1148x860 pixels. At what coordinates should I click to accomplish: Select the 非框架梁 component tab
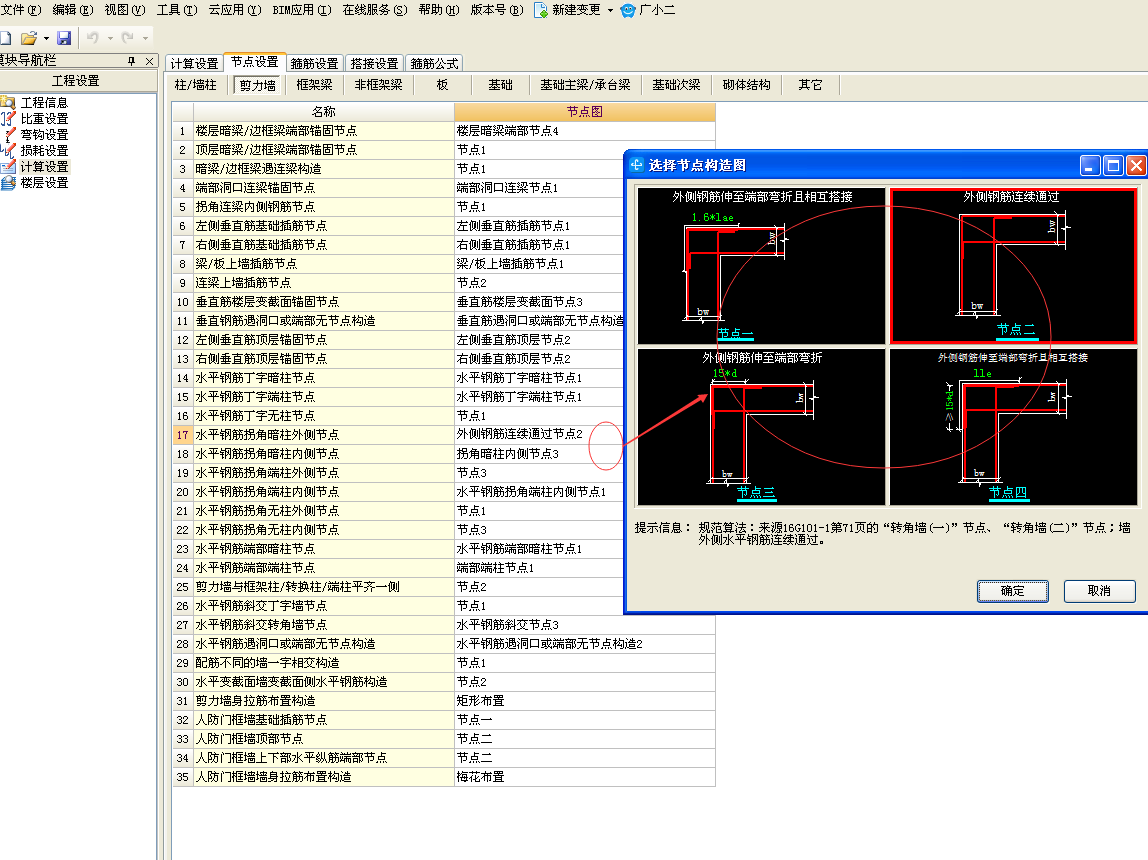pyautogui.click(x=379, y=85)
